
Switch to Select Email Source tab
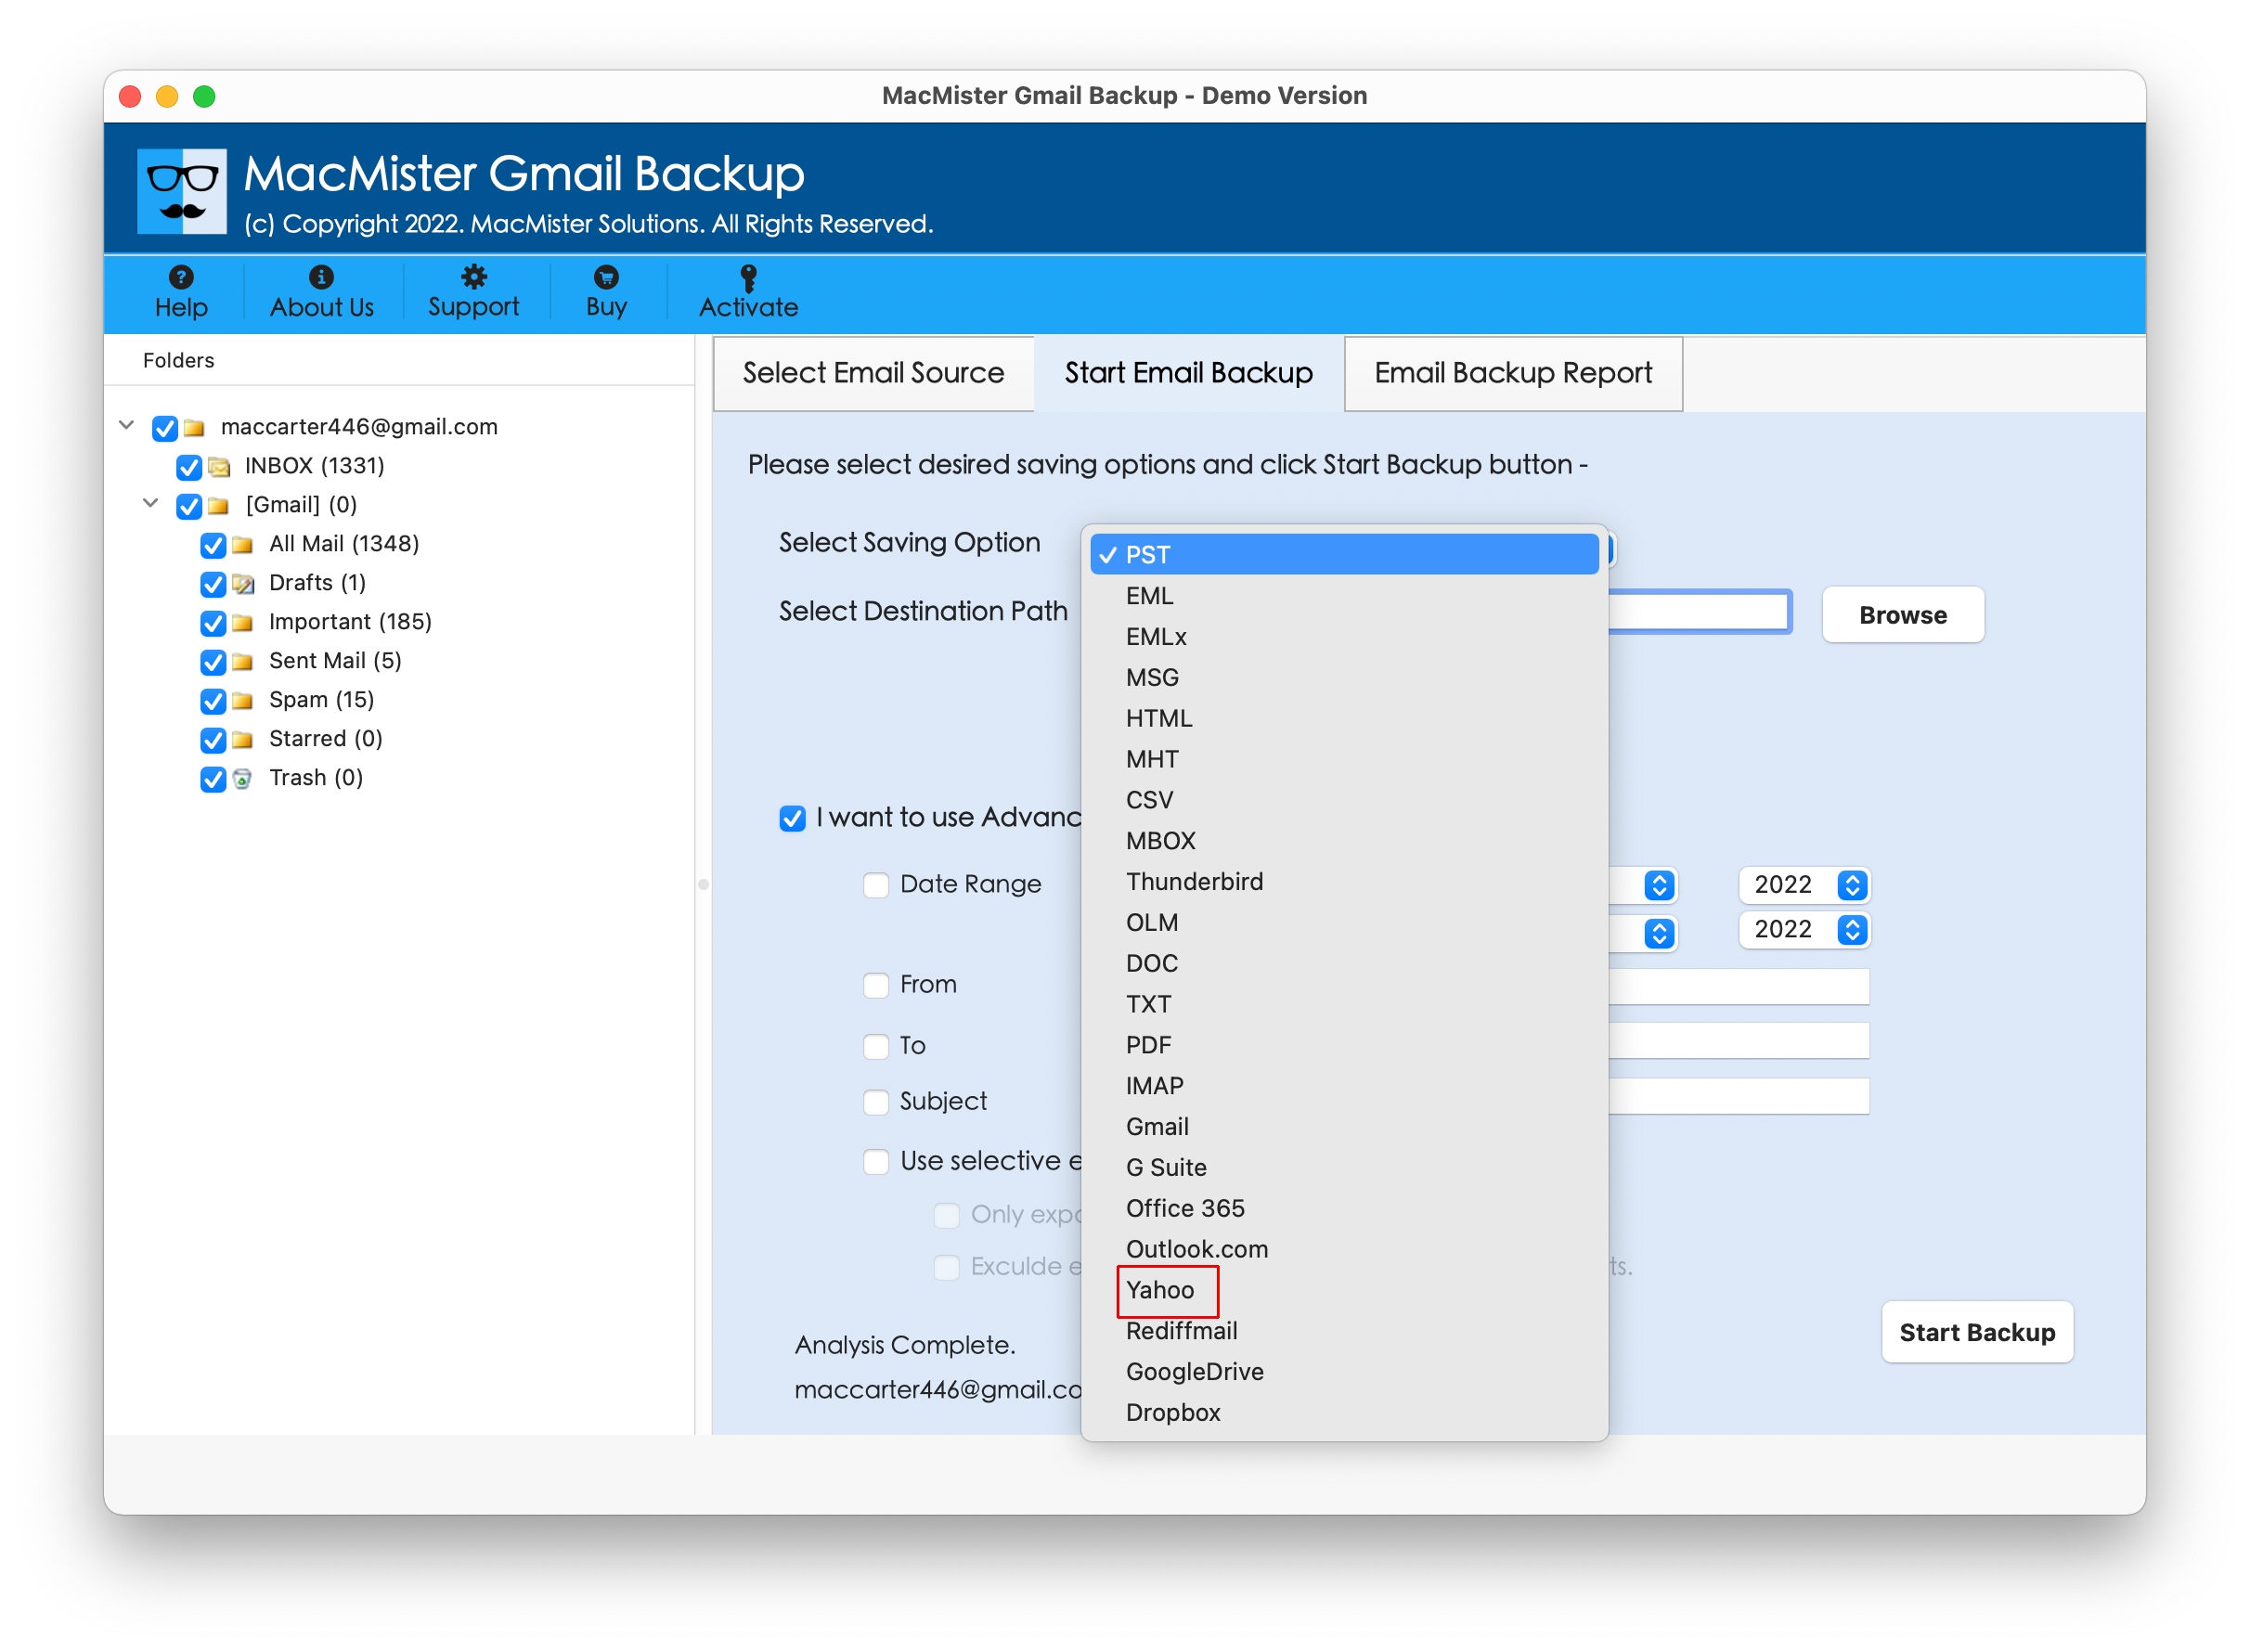[x=872, y=372]
